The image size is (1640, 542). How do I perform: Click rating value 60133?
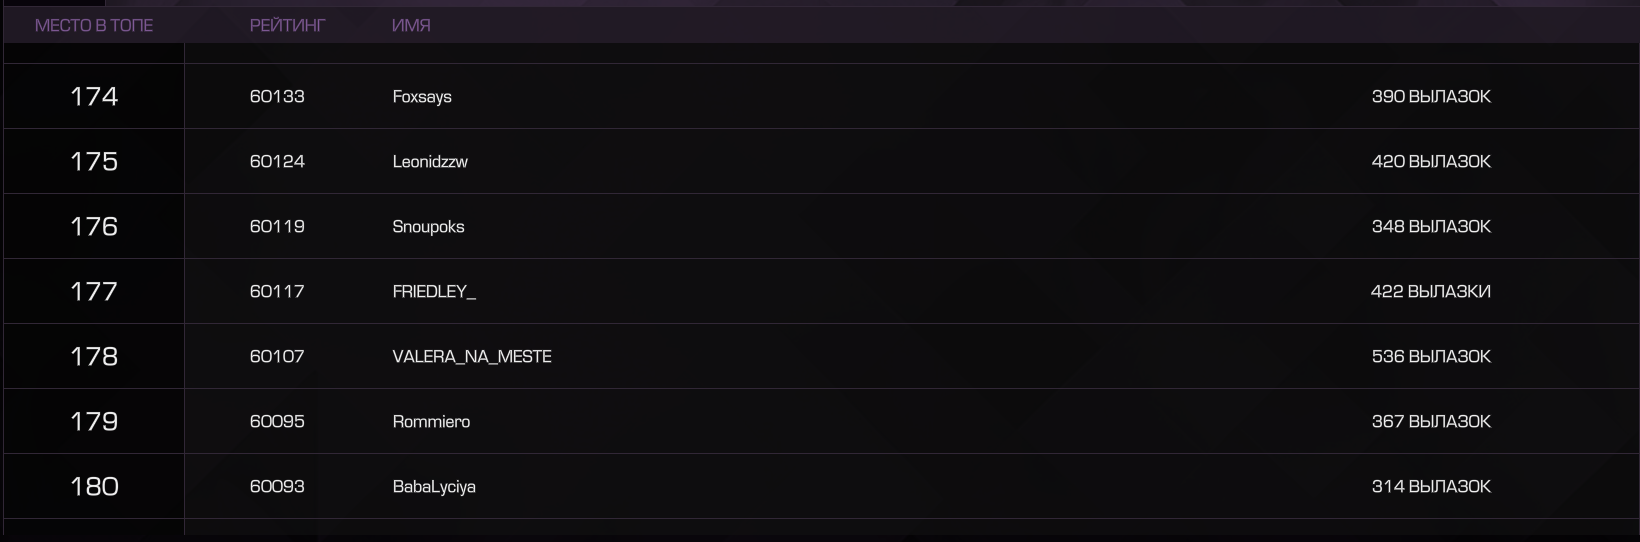point(277,96)
